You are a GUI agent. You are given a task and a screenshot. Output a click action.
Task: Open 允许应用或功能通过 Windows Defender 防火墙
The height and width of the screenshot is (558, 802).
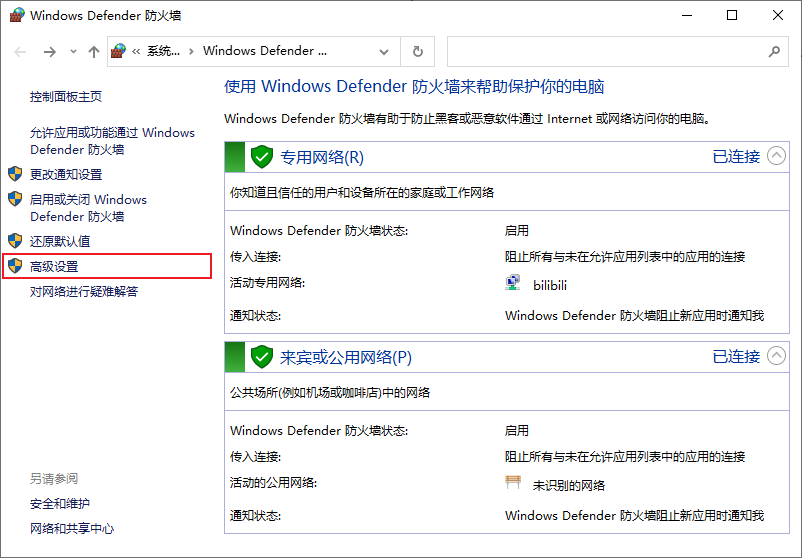(113, 141)
